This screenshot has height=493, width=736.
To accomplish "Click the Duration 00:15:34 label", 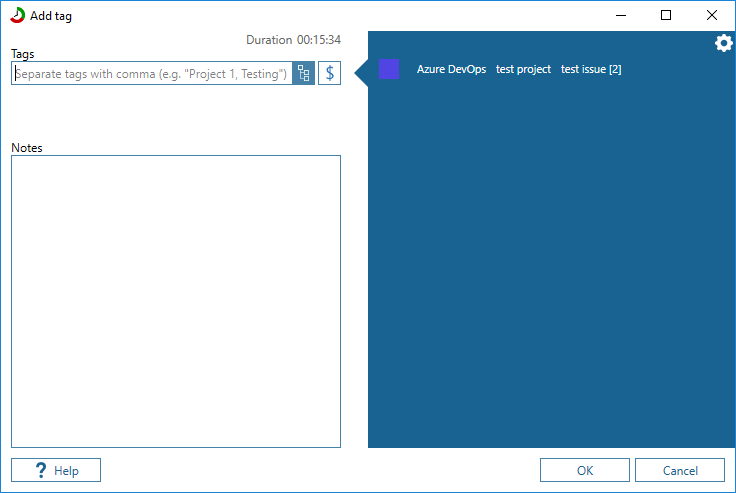I will point(293,40).
